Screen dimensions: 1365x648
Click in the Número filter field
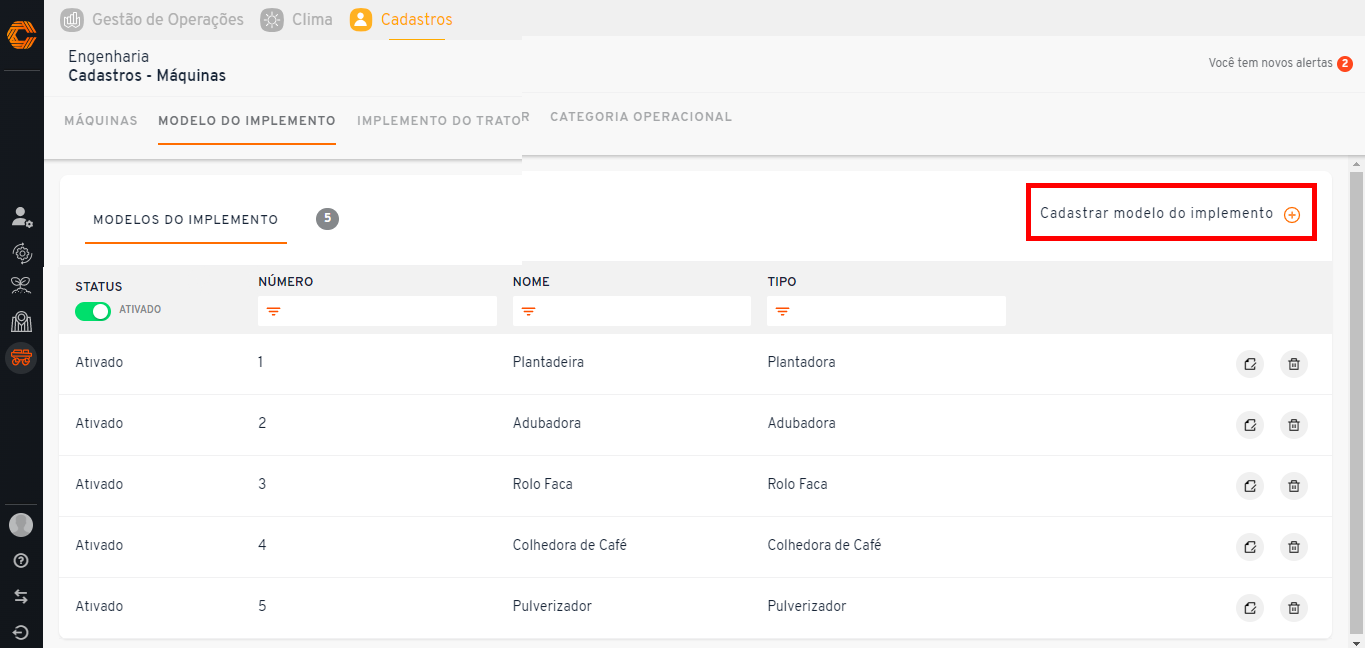[377, 311]
